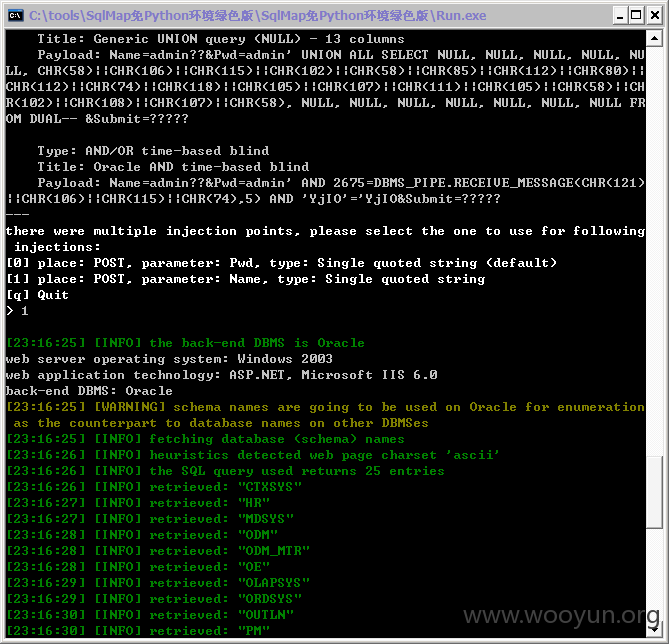Click the retrieved "CTXSYS" line
Viewport: 669px width, 644px height.
[154, 487]
